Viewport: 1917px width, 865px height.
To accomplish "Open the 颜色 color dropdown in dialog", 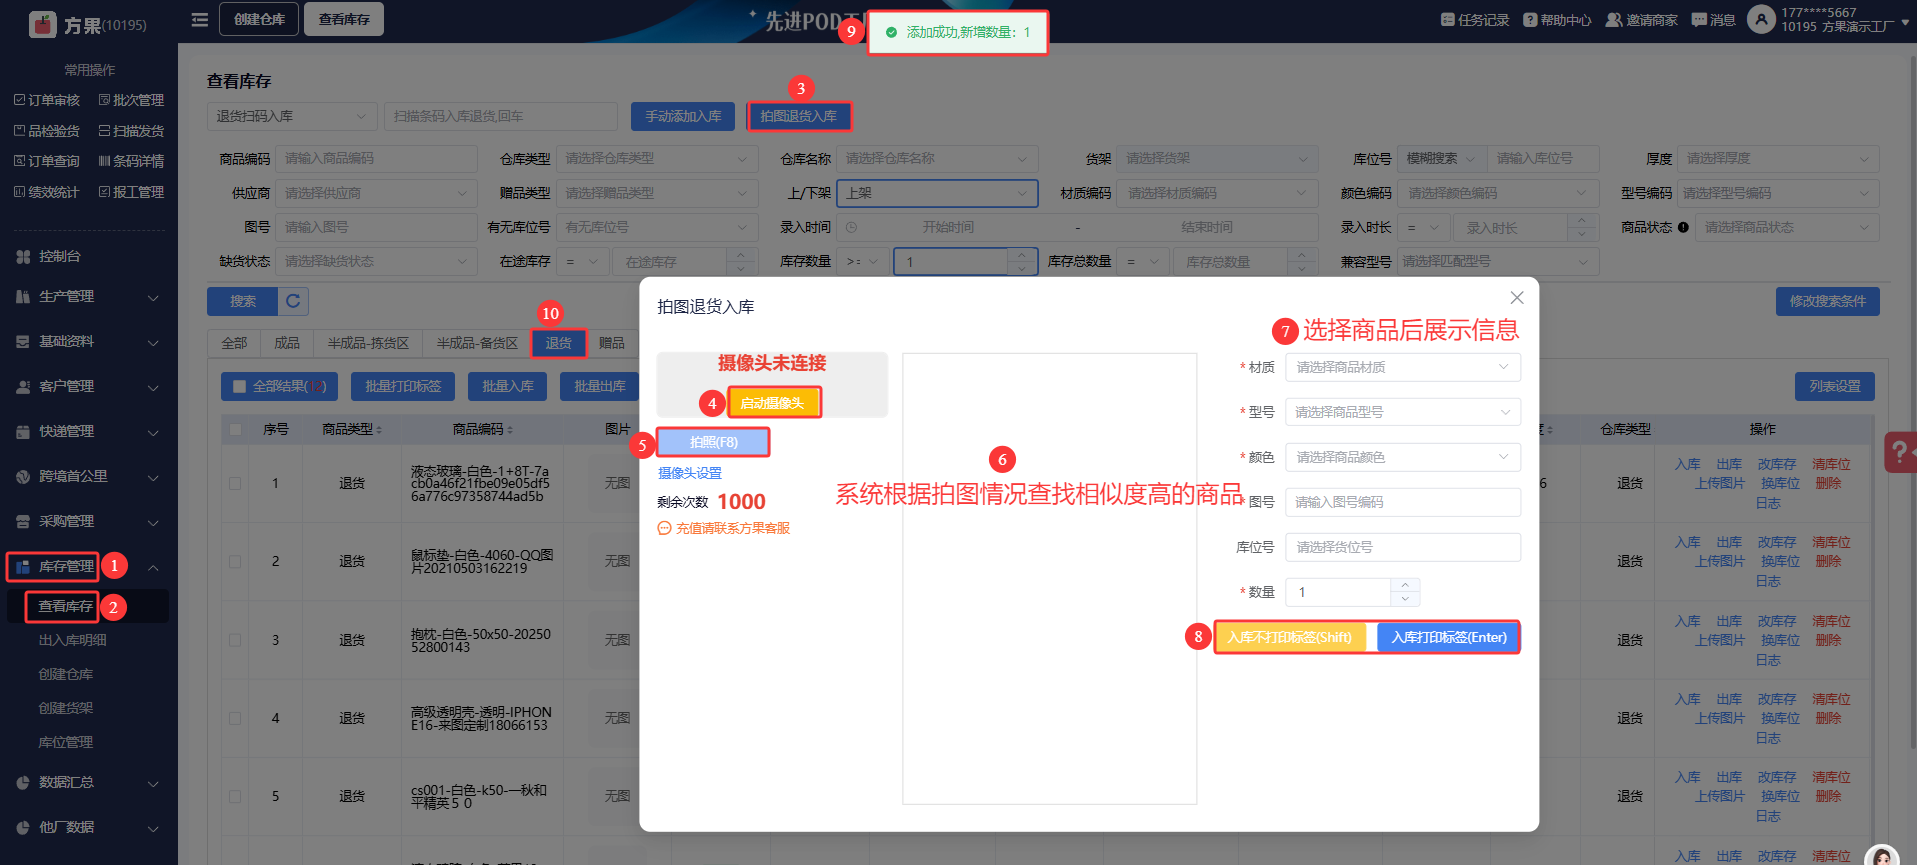I will [x=1402, y=457].
